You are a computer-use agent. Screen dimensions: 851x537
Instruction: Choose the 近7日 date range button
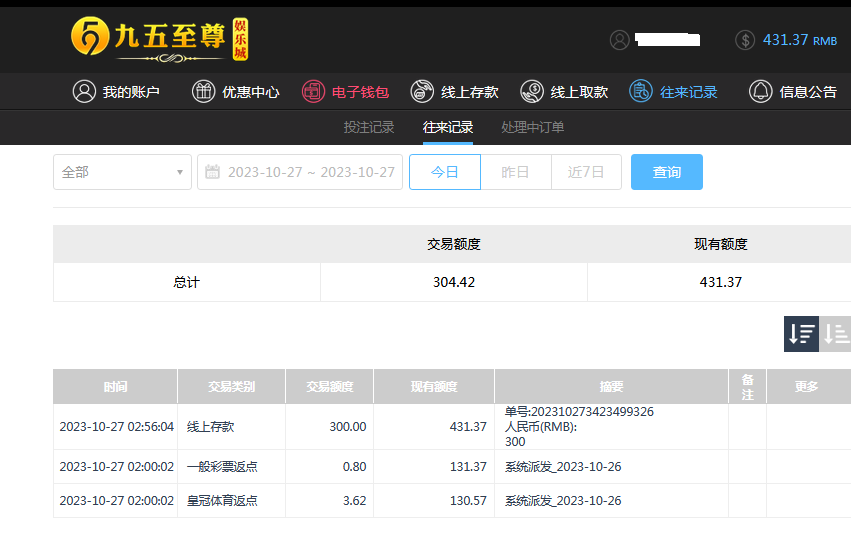point(586,172)
